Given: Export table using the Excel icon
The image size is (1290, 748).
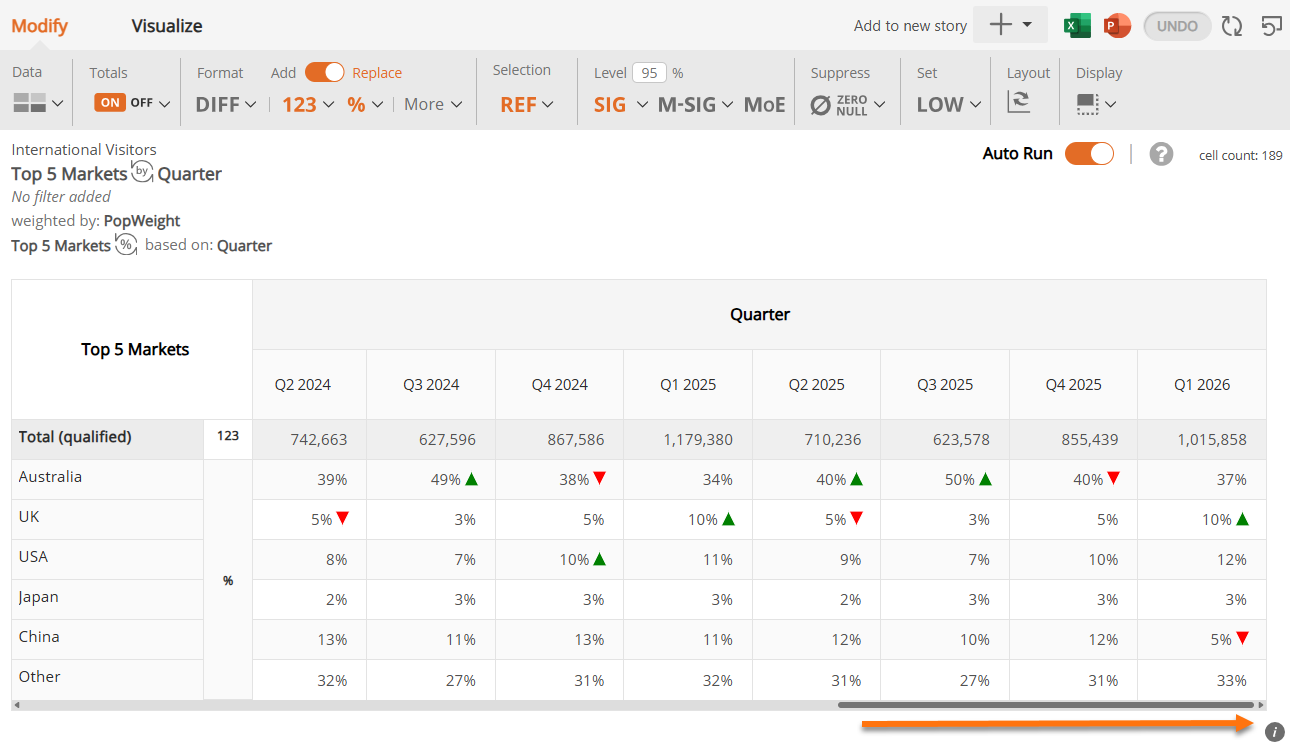Looking at the screenshot, I should coord(1077,26).
